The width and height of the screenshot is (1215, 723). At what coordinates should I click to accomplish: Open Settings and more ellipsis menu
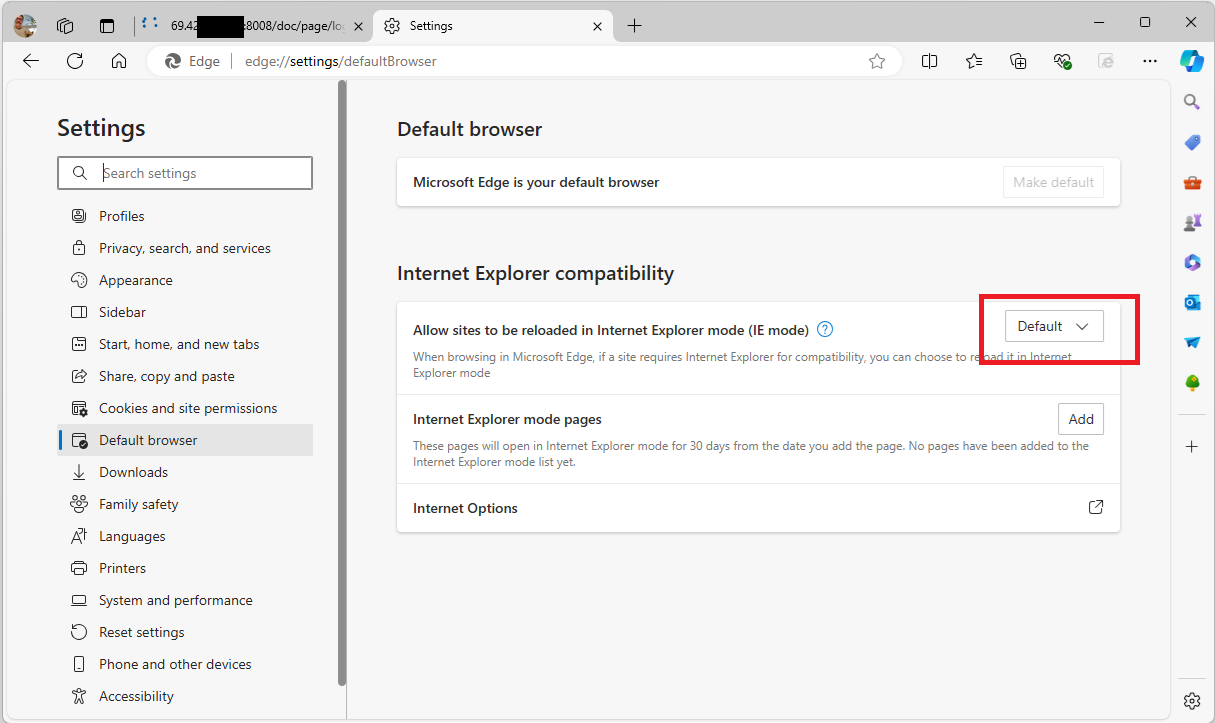(x=1150, y=61)
